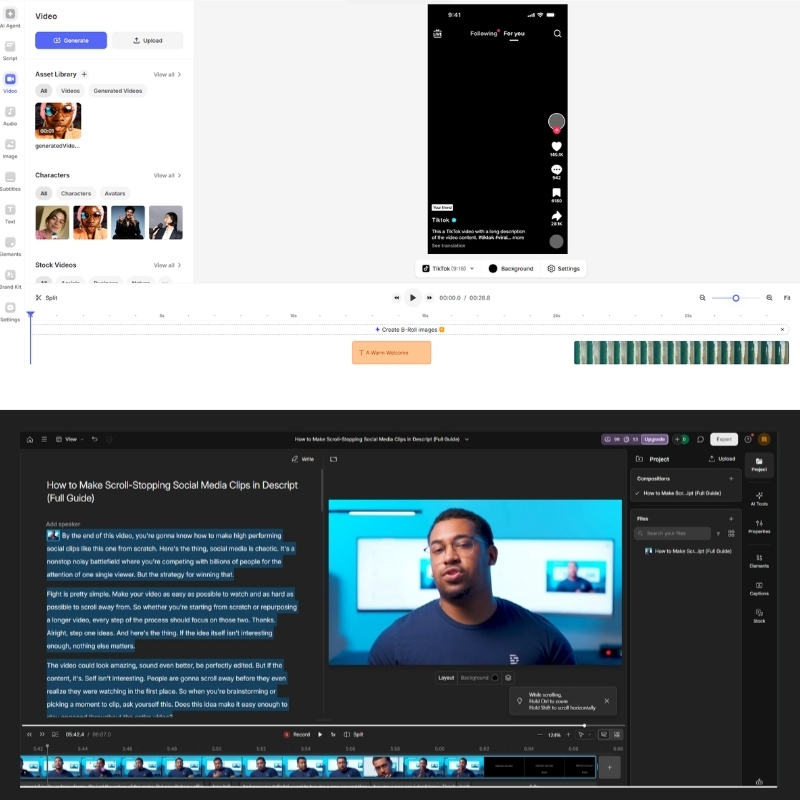
Task: Filter Characters section by Avatars chip
Action: click(x=115, y=193)
